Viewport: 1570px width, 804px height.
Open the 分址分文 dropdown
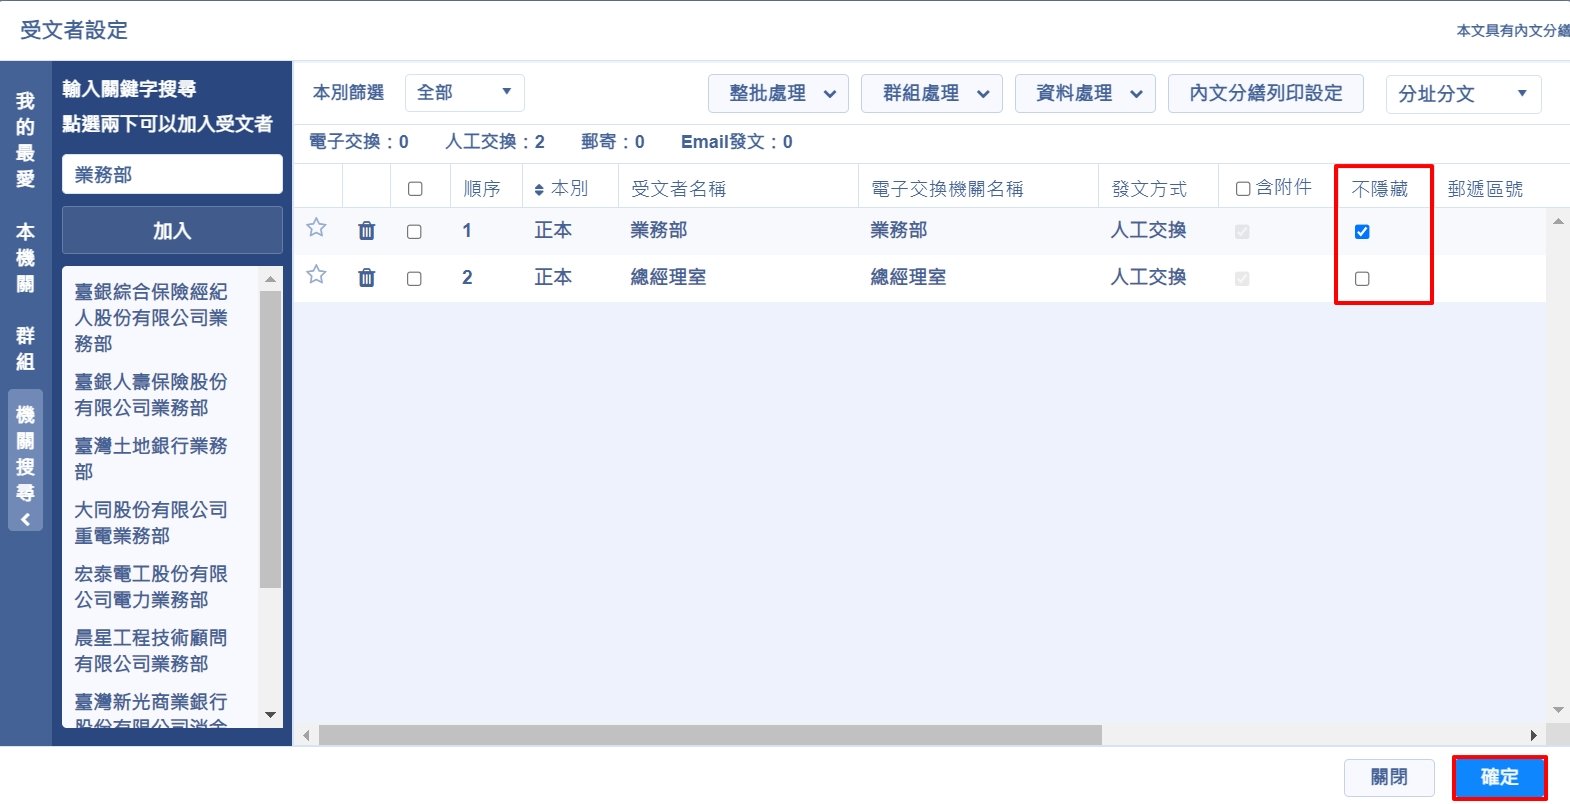click(x=1462, y=94)
